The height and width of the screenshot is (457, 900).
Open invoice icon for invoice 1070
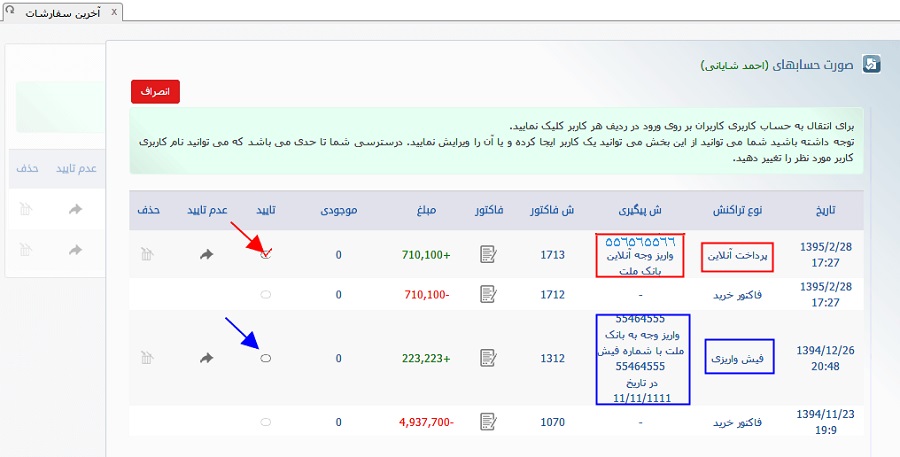pyautogui.click(x=488, y=422)
